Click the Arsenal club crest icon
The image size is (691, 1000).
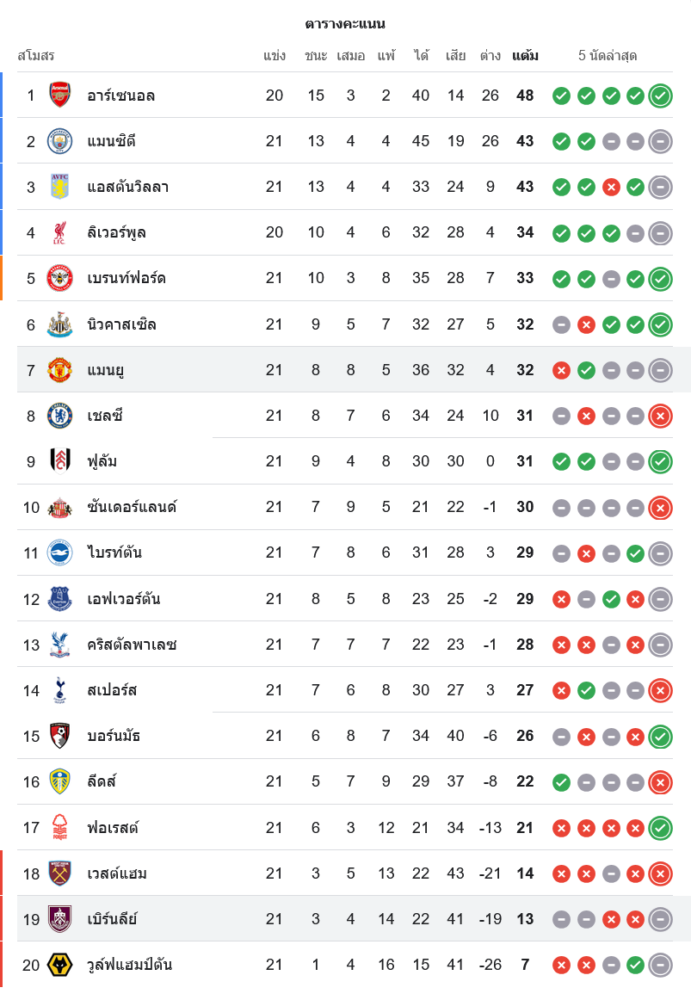click(x=61, y=95)
